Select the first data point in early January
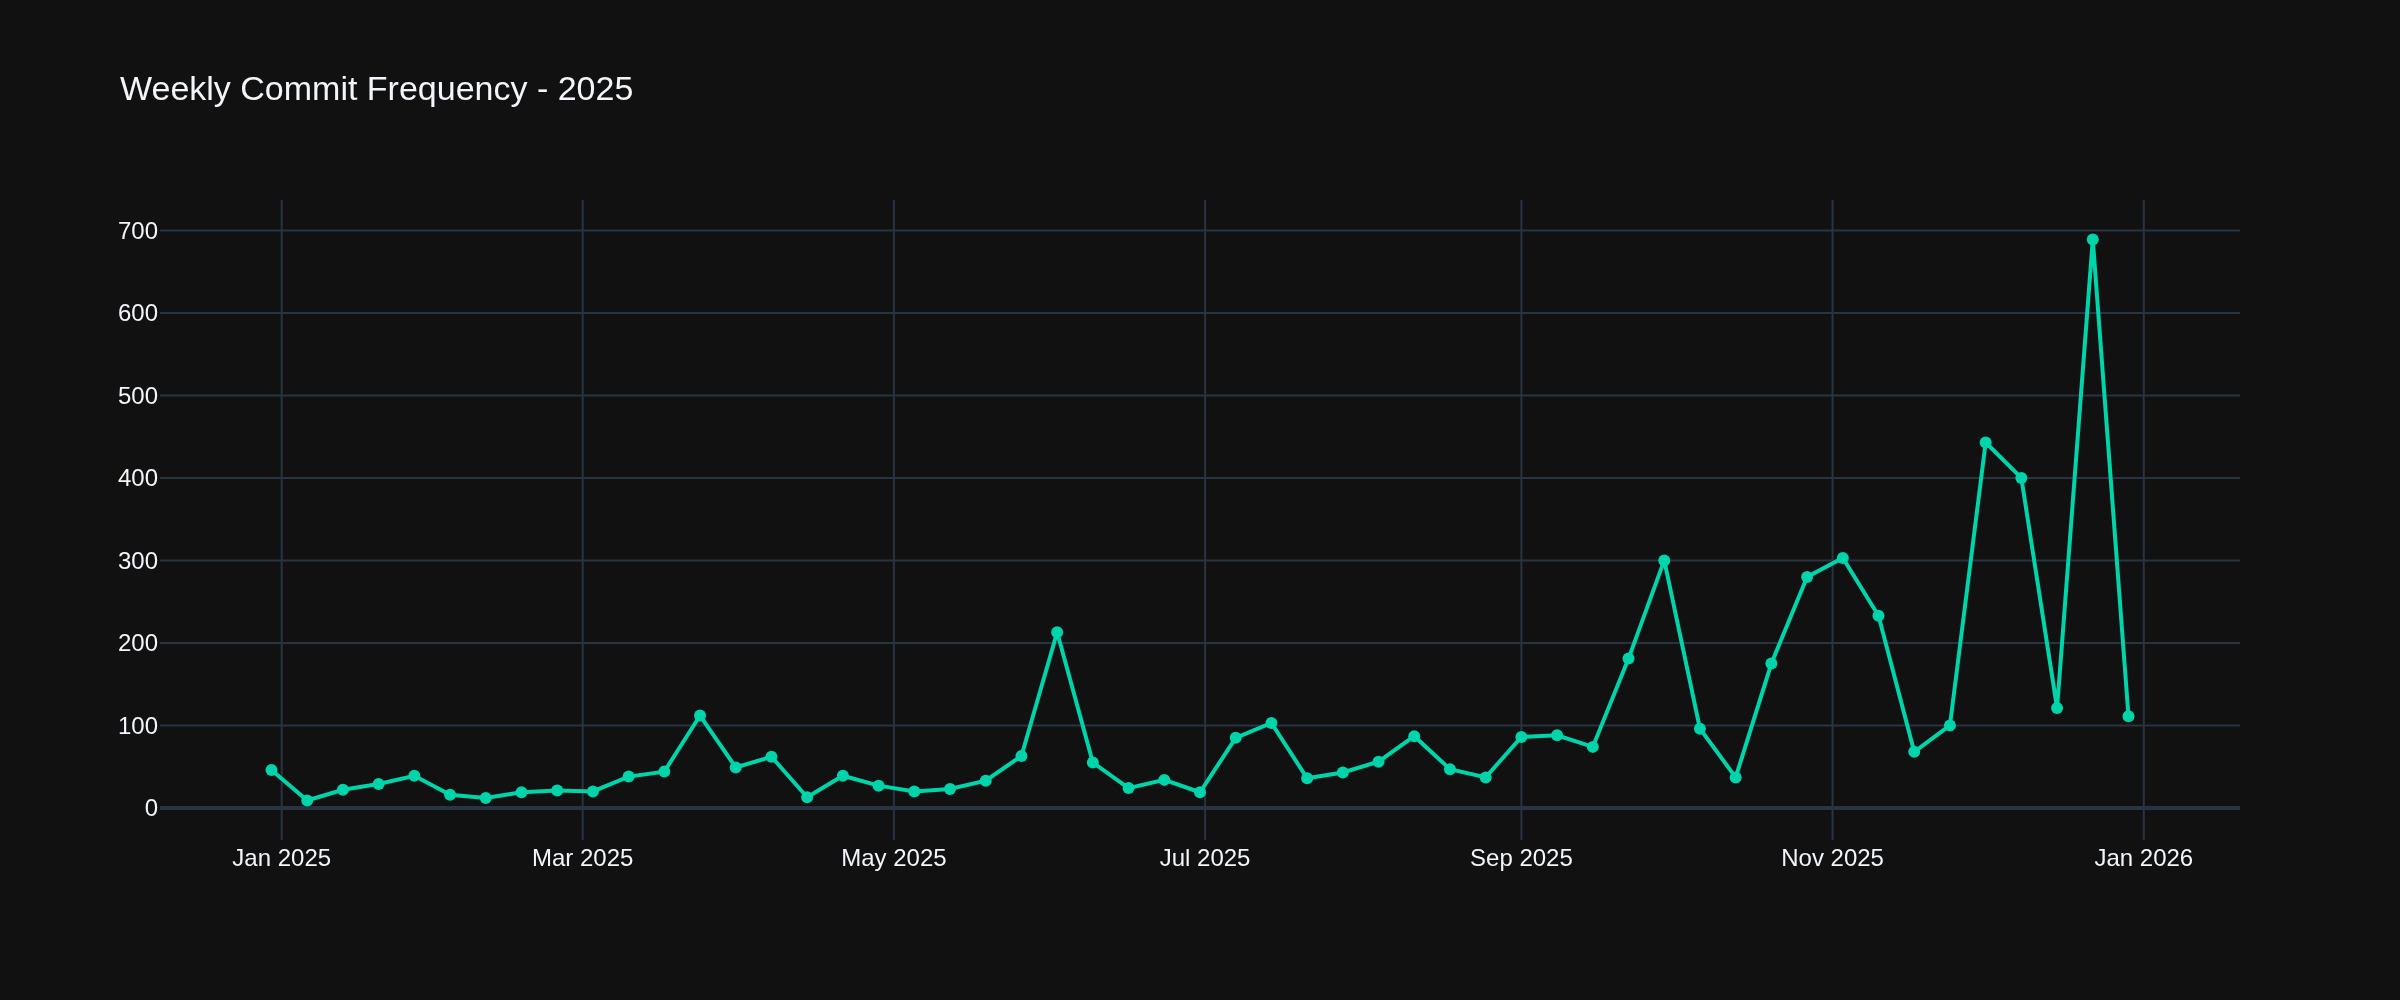 click(271, 770)
